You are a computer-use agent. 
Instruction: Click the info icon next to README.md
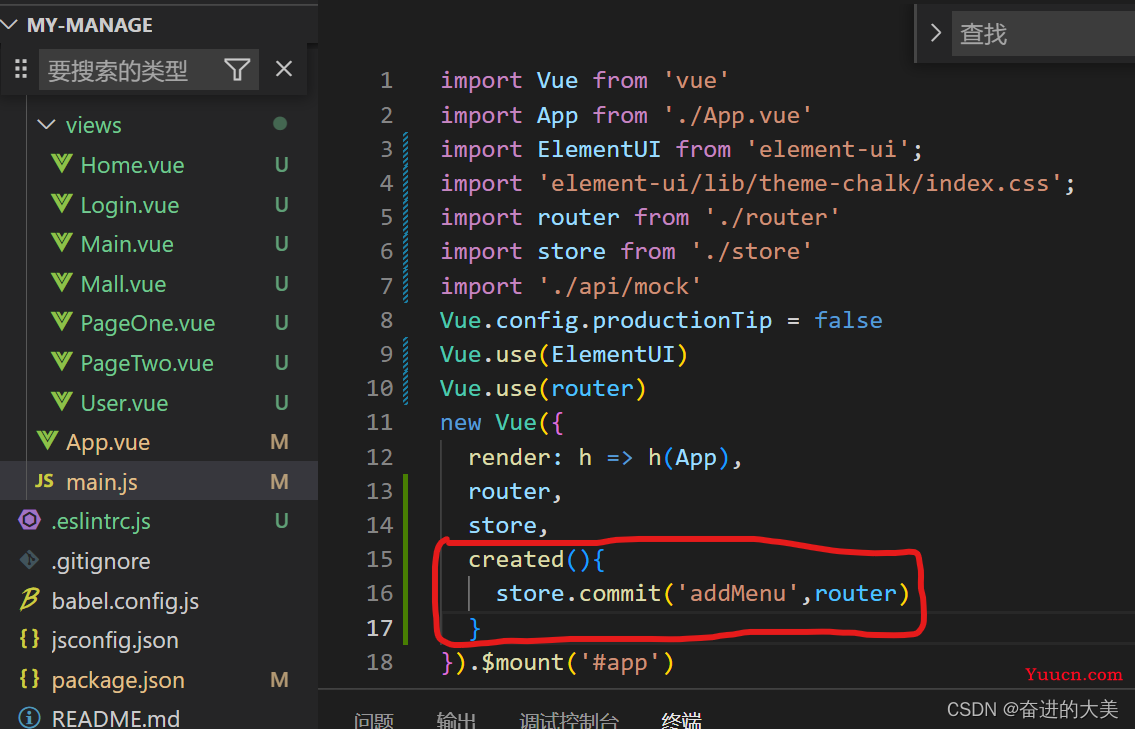(30, 717)
